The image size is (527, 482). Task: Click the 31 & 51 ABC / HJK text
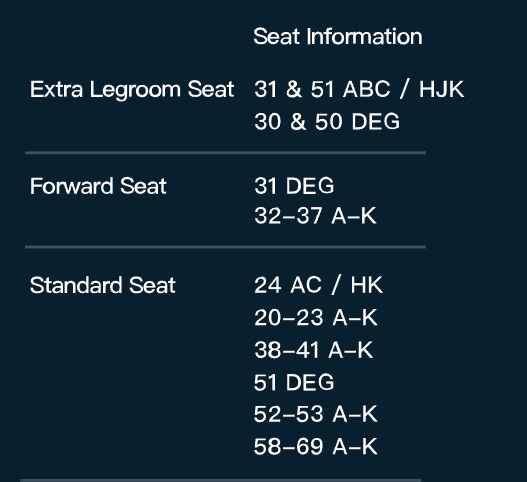coord(359,89)
